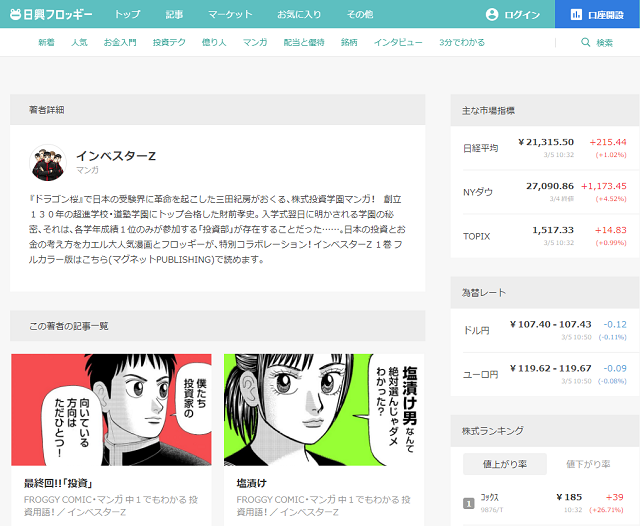The image size is (640, 526).
Task: Click the 1,517.33 TOPIX value
Action: (x=553, y=230)
